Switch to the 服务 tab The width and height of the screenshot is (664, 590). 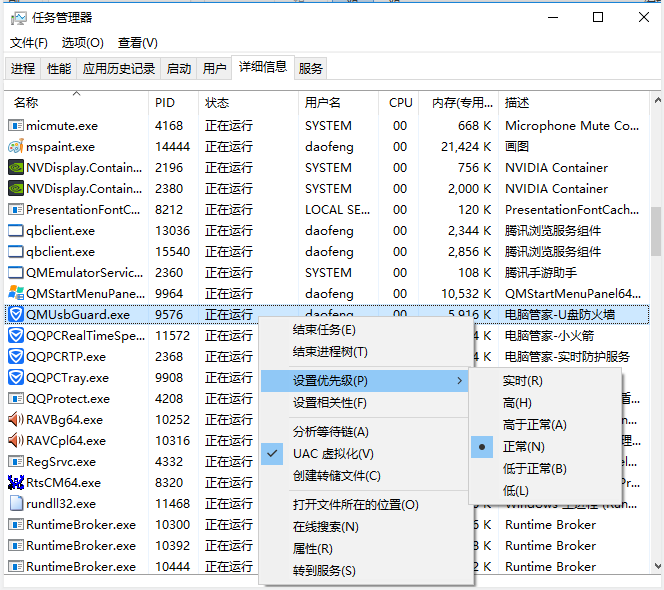point(310,68)
